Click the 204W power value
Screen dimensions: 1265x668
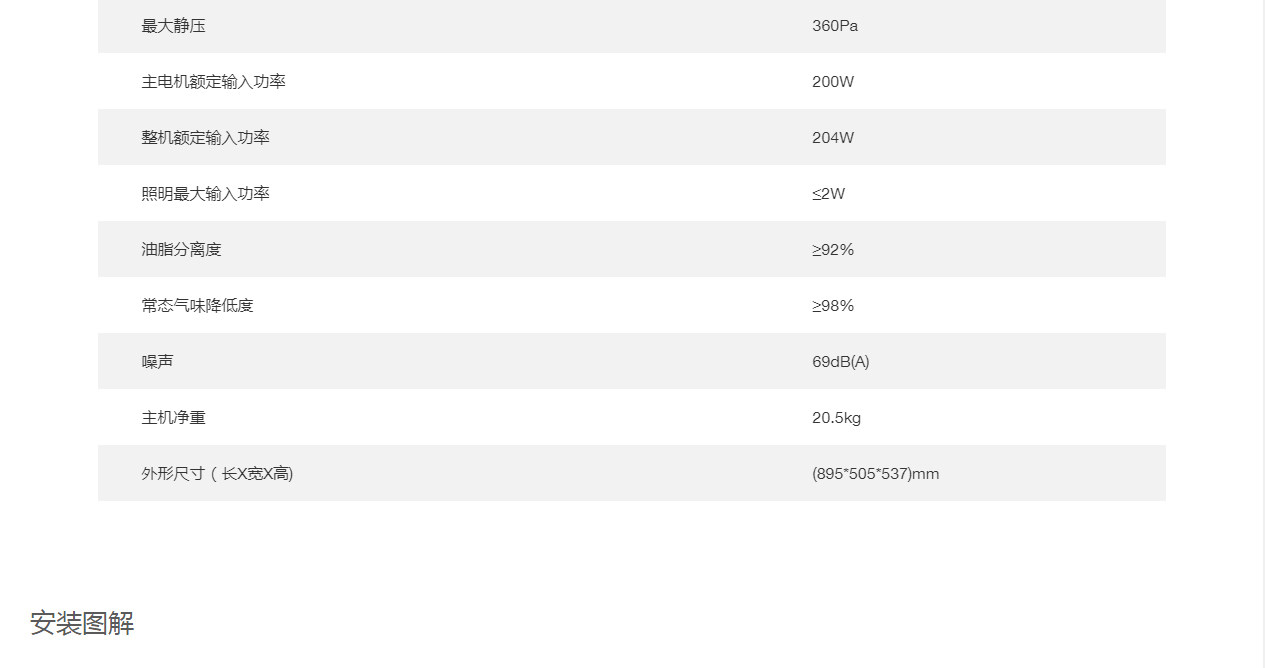pyautogui.click(x=832, y=138)
